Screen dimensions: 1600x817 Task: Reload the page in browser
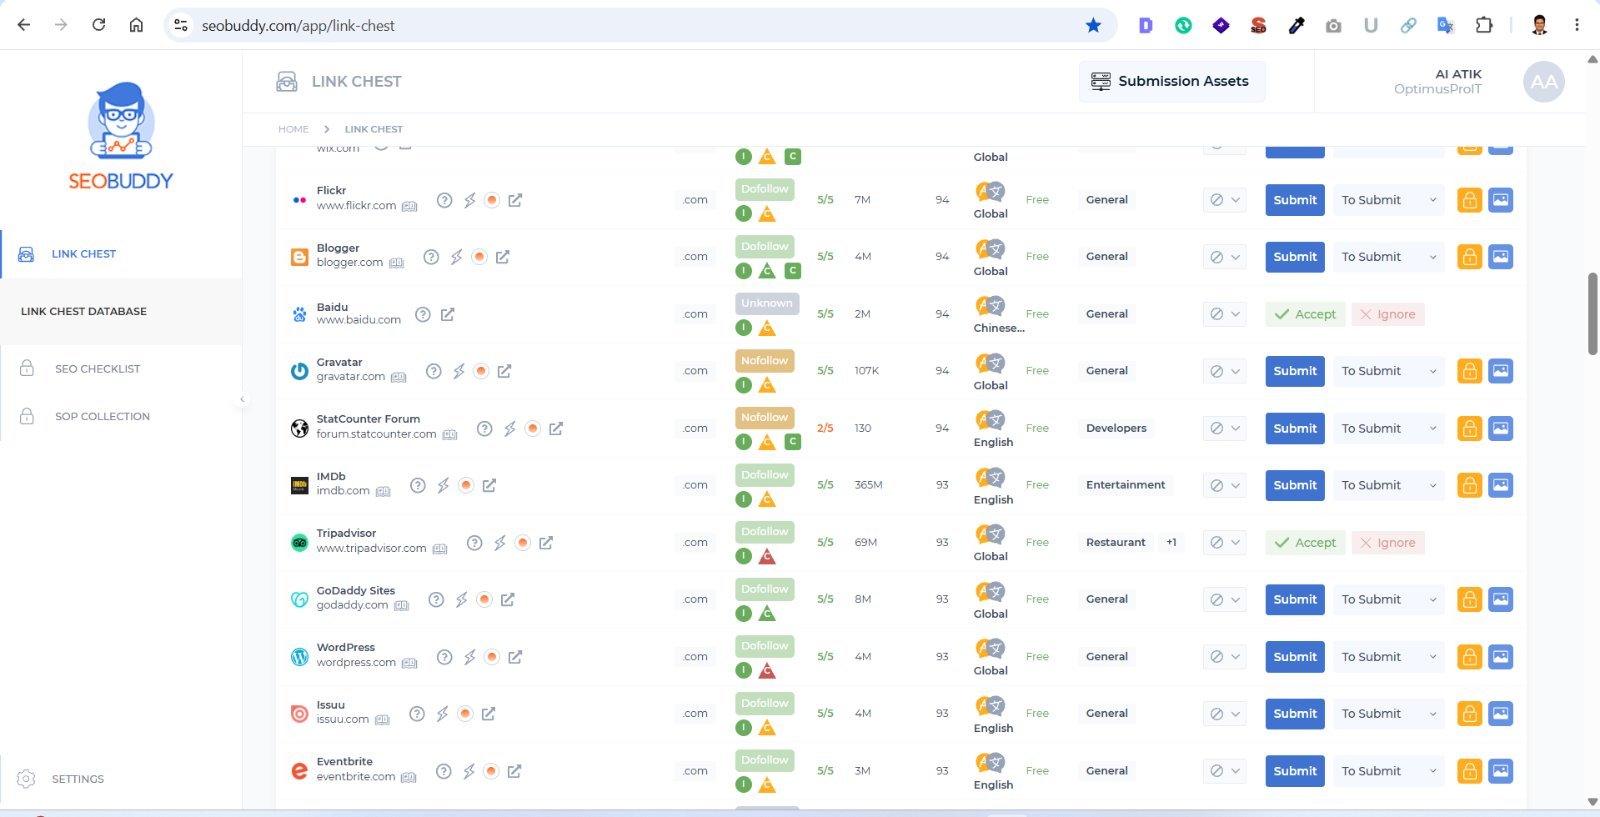(x=98, y=25)
